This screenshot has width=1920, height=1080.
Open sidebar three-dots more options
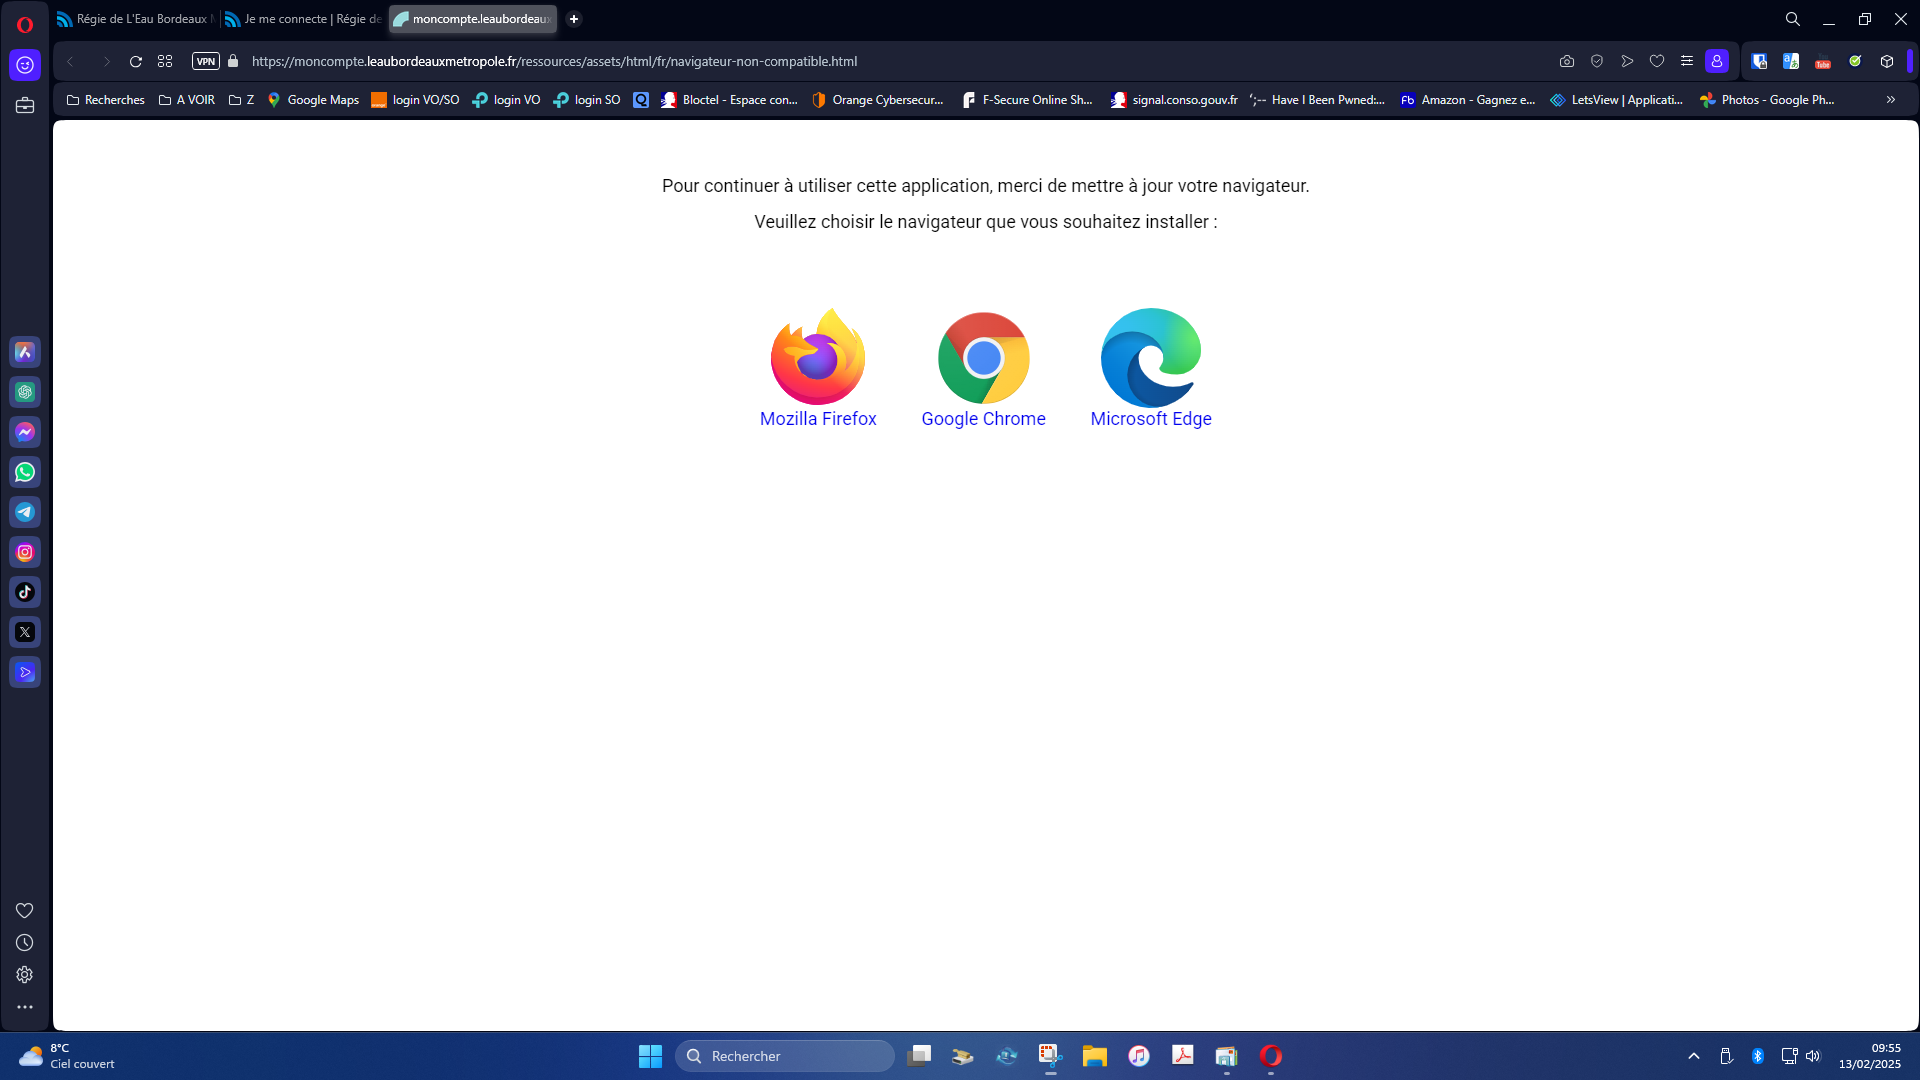(x=25, y=1007)
